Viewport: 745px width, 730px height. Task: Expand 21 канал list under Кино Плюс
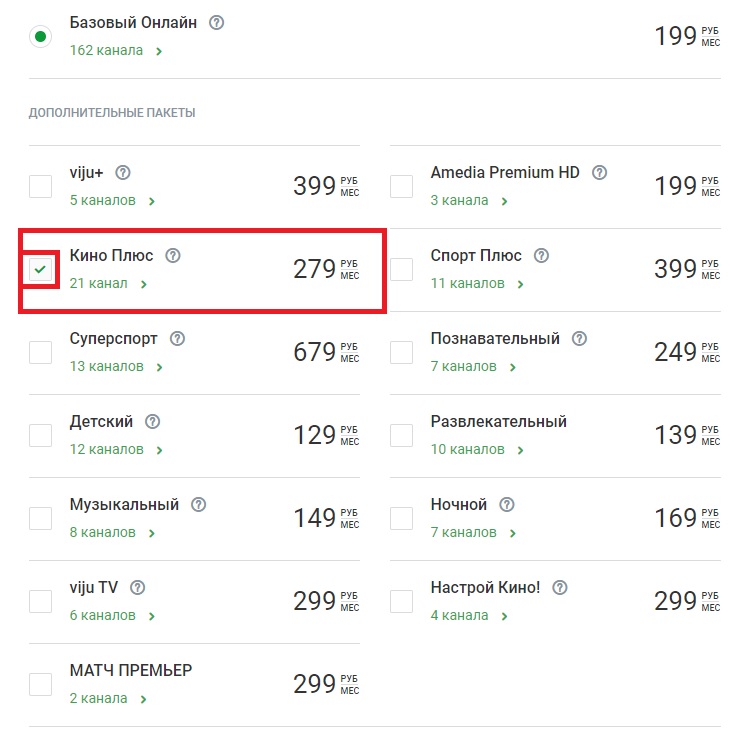(108, 284)
